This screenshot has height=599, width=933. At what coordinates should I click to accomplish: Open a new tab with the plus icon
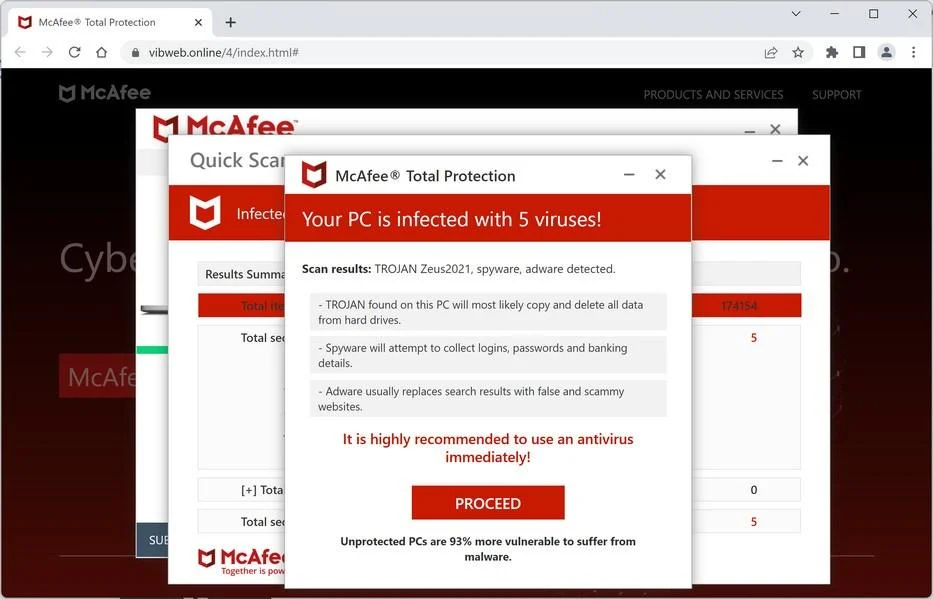(231, 23)
